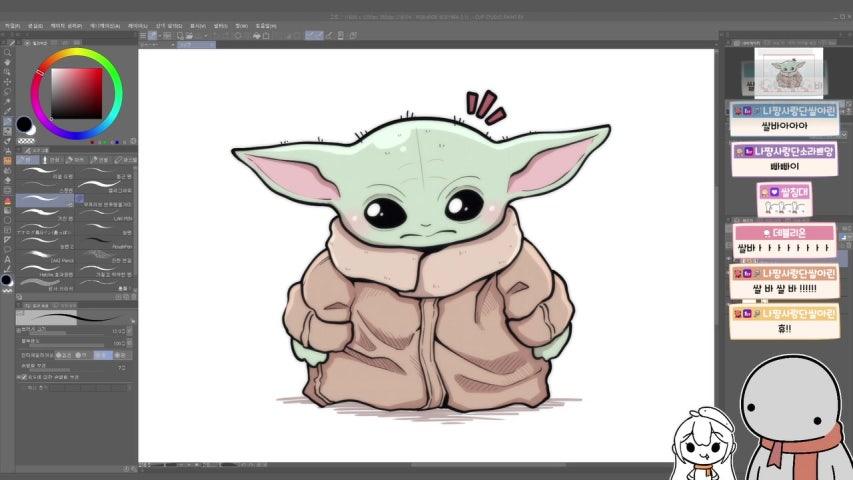The image size is (853, 480).
Task: Adjust the stabilization slider
Action: click(65, 370)
